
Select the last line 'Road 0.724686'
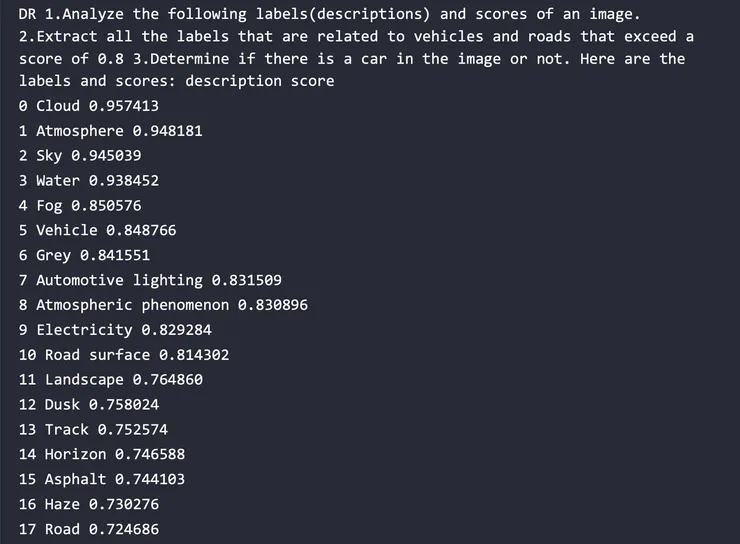coord(89,529)
